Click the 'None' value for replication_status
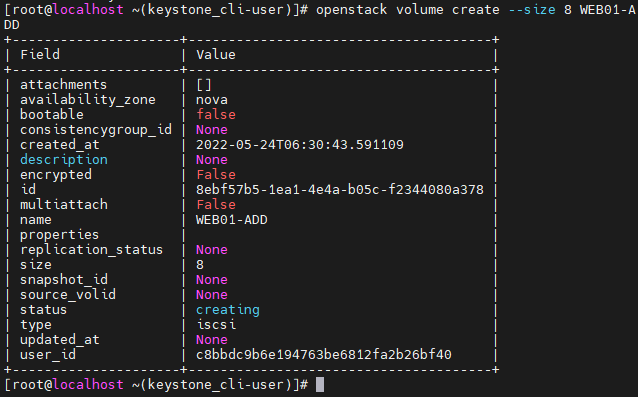Screen dimensions: 638x397 click(212, 250)
